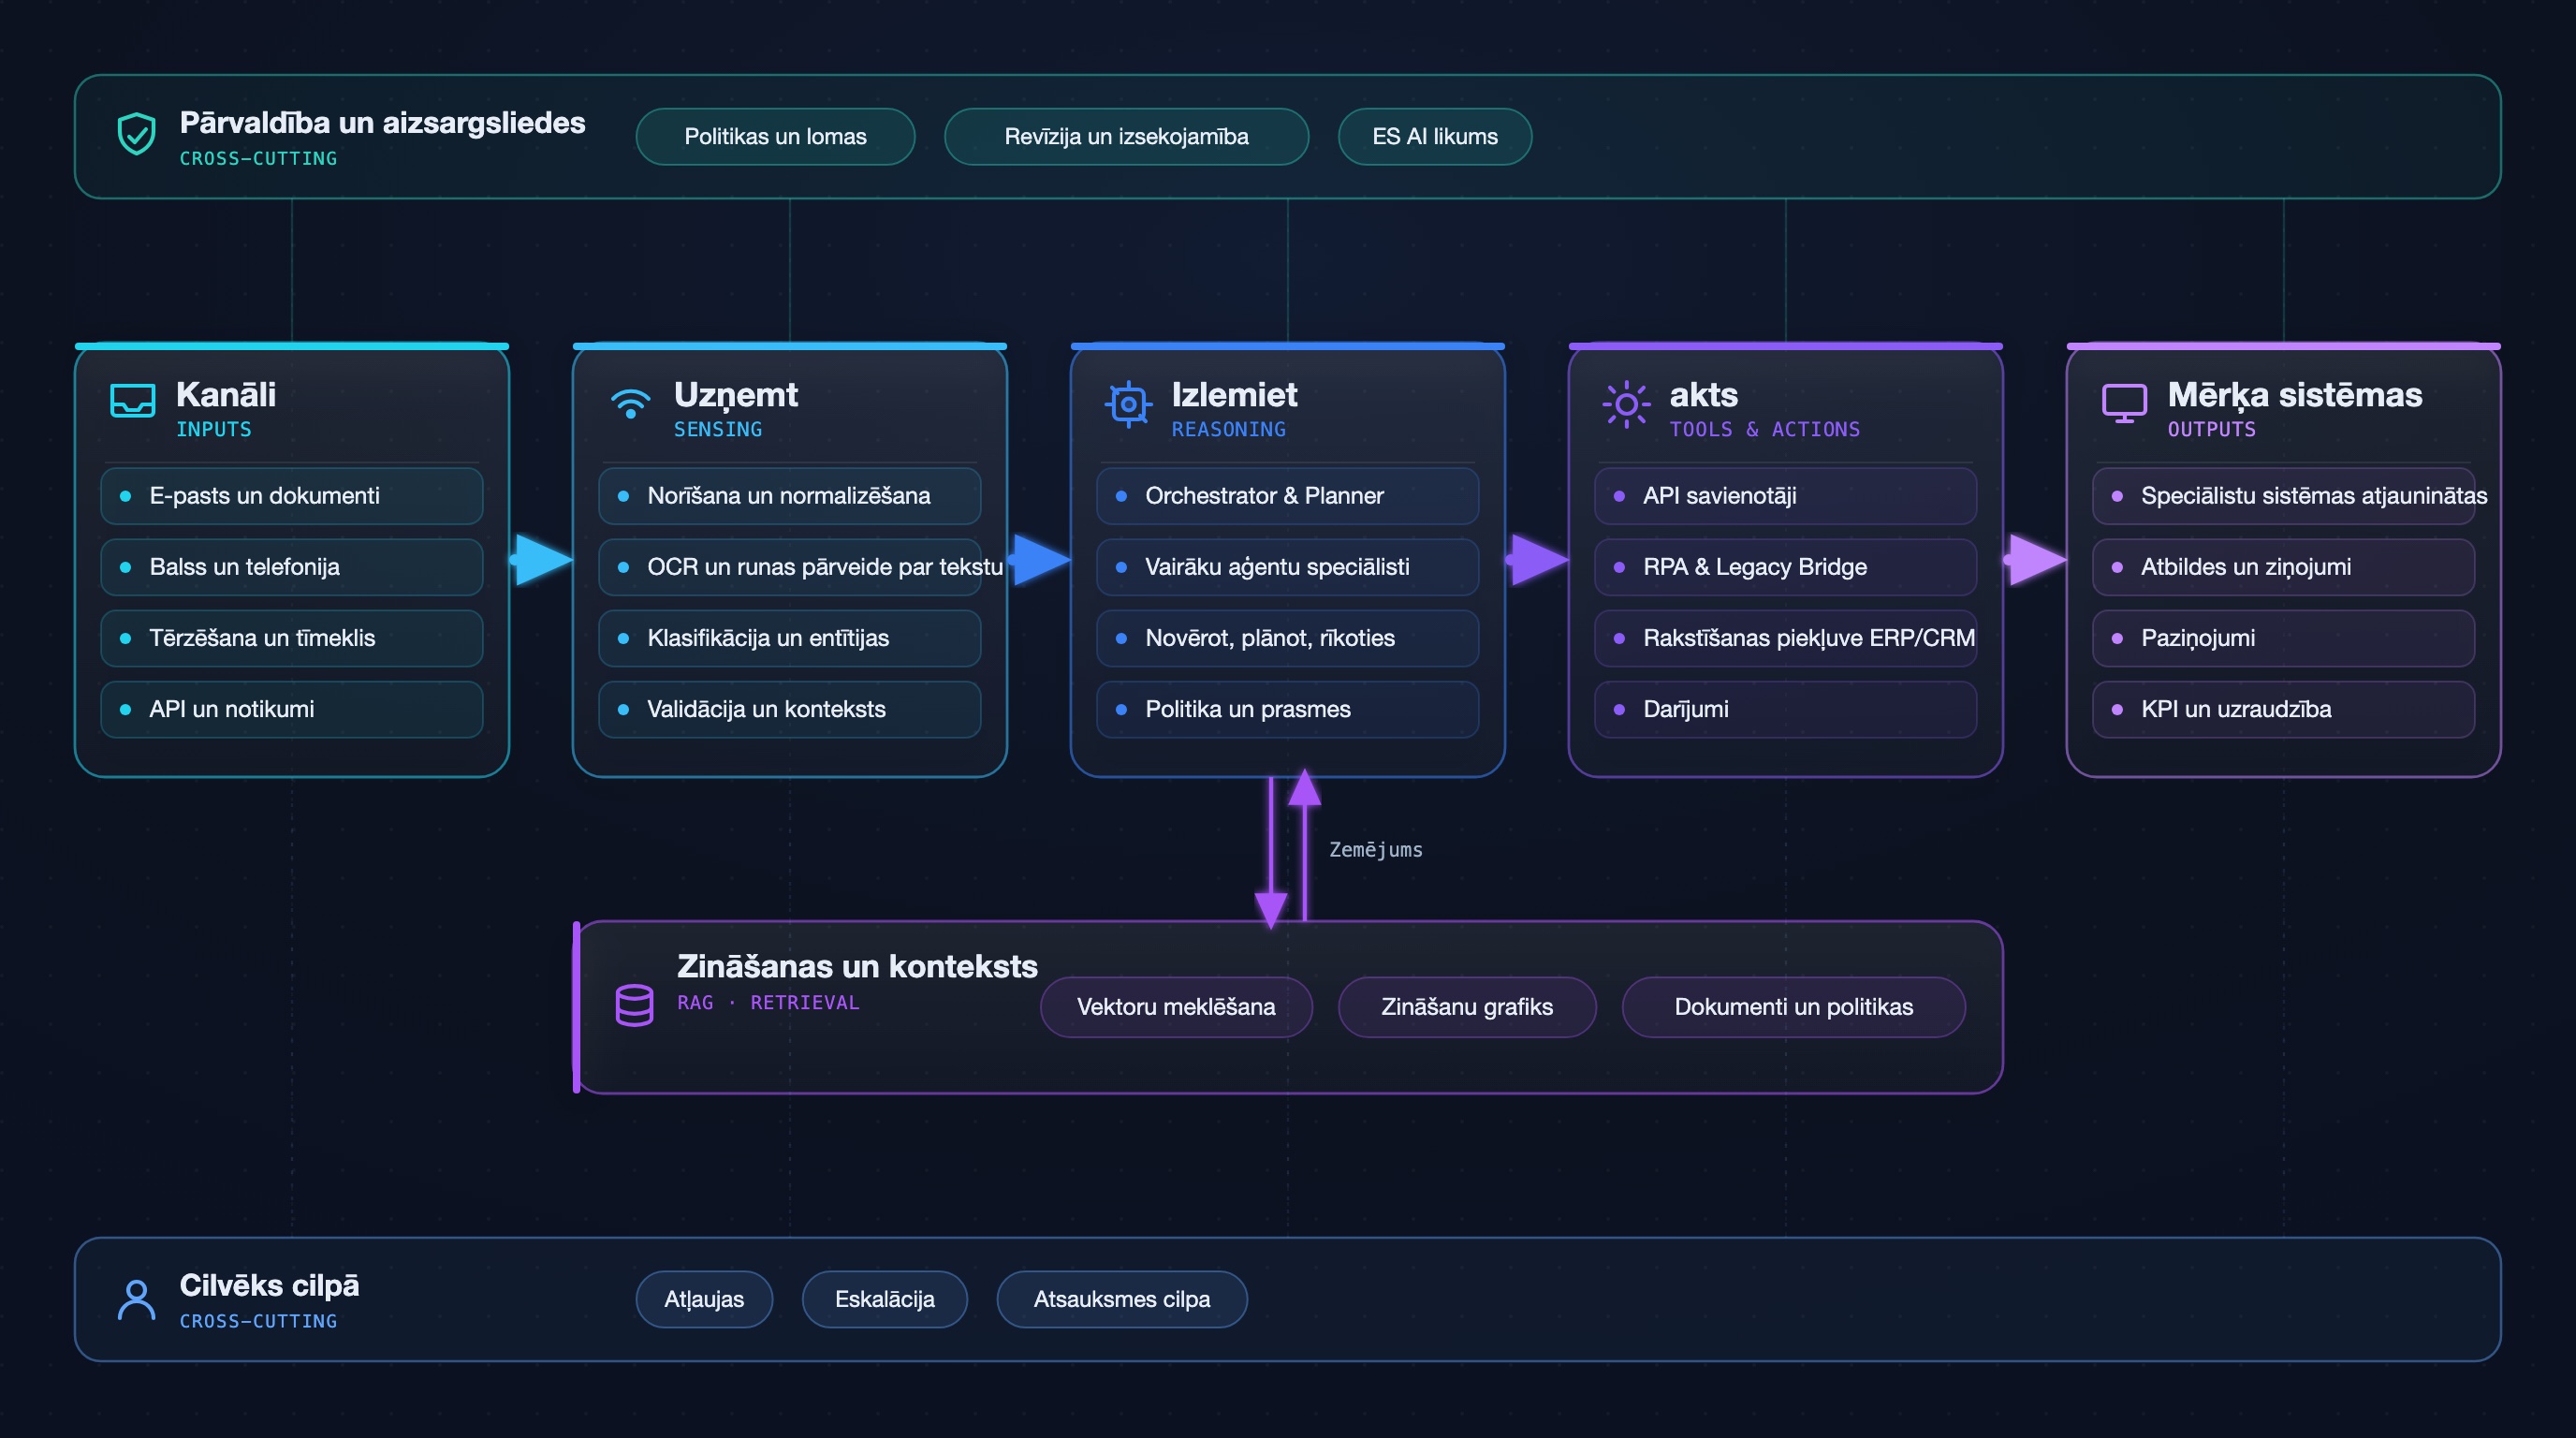Click the E-pasts un dokumenti item
The image size is (2576, 1438).
click(292, 496)
